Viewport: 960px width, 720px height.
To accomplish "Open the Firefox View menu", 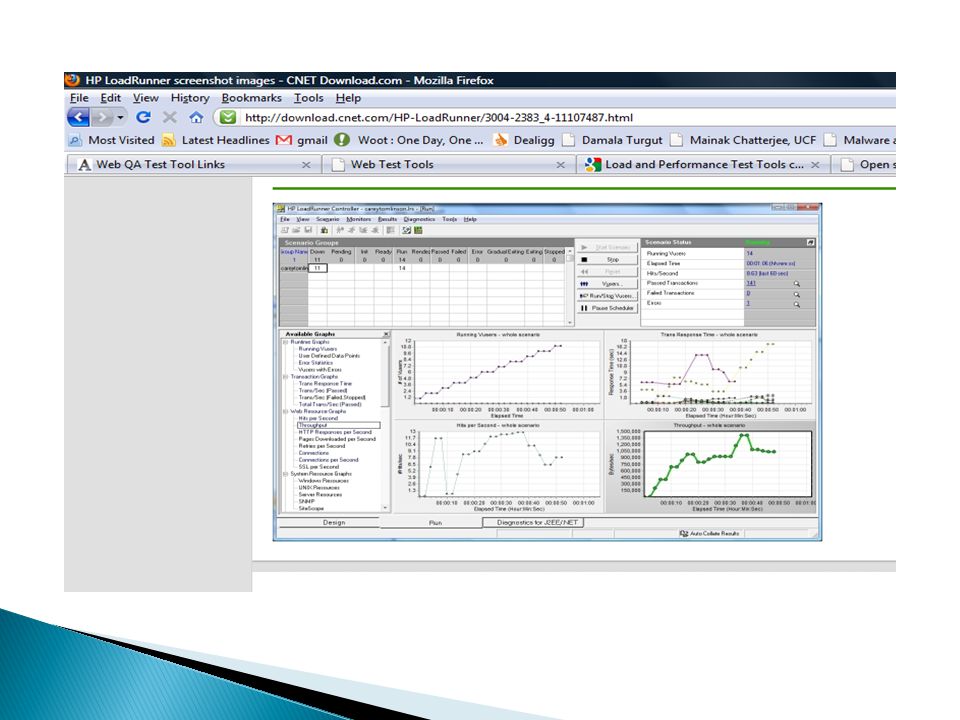I will [146, 98].
